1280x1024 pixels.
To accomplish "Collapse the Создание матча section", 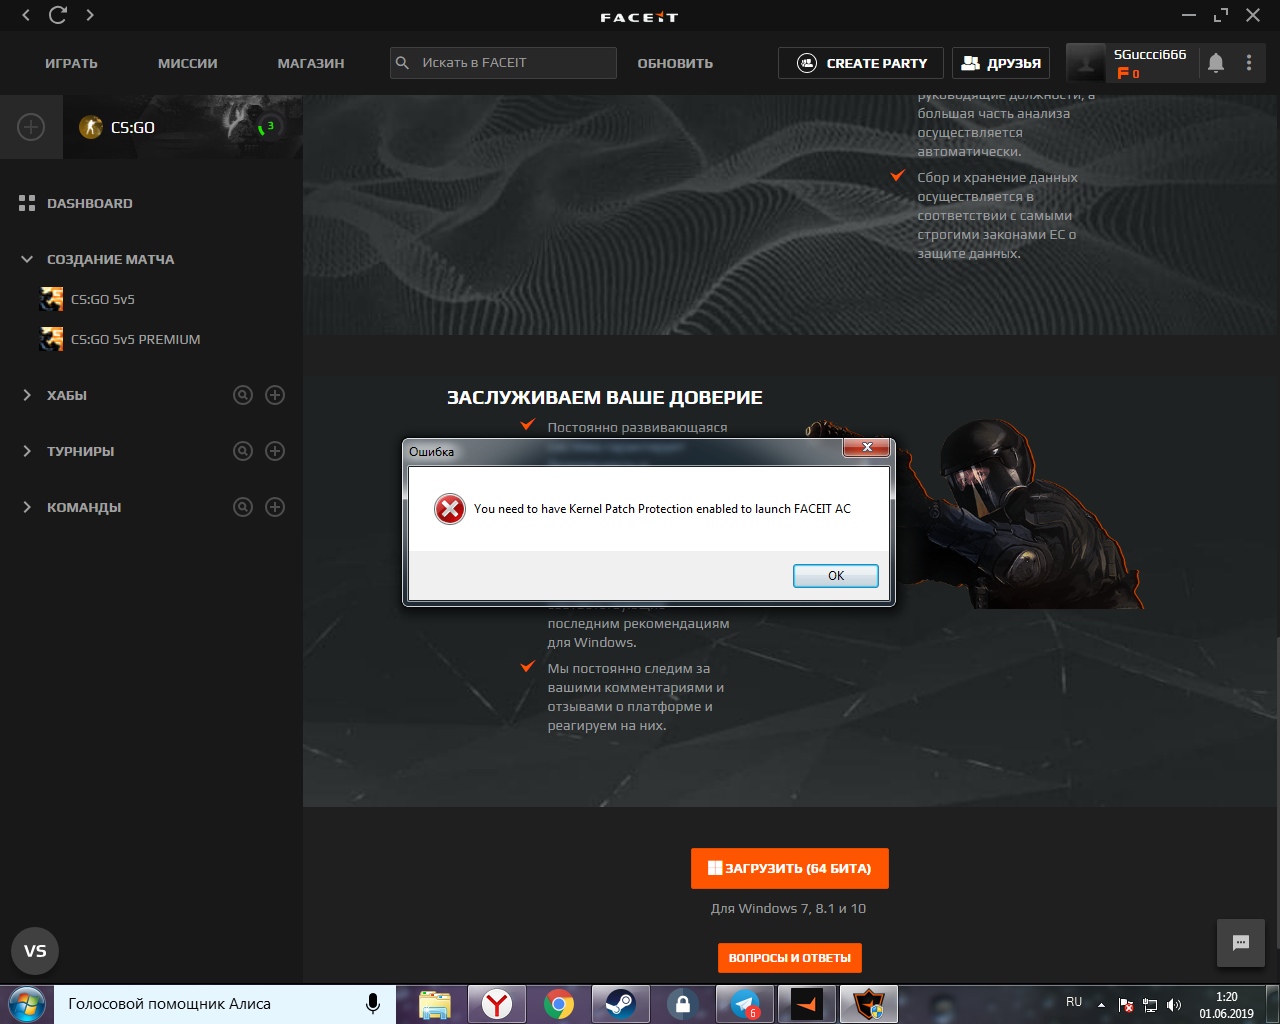I will pyautogui.click(x=27, y=259).
